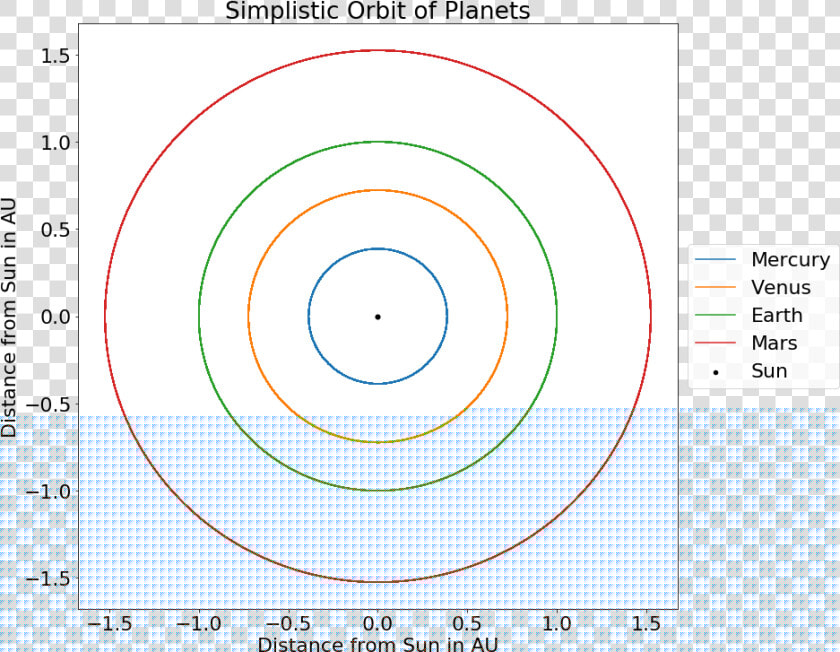Click the y-axis label 'Distance from Sun in AU'

[x=9, y=317]
